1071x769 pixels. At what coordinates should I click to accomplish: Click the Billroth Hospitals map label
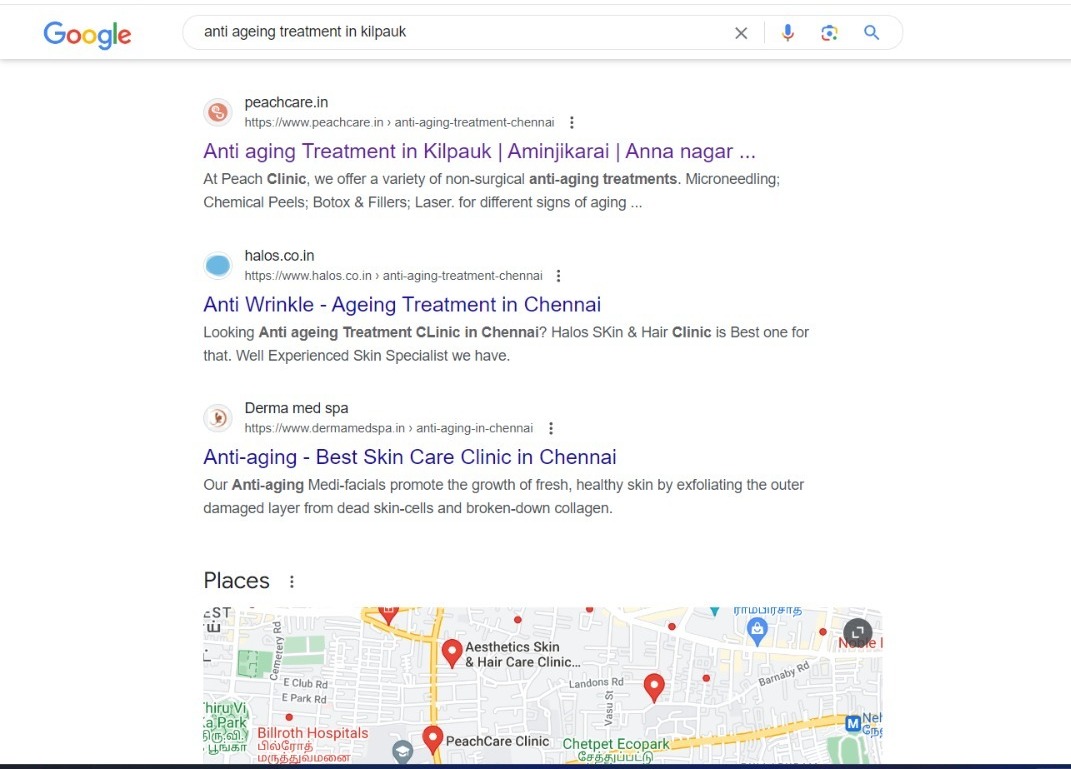312,733
